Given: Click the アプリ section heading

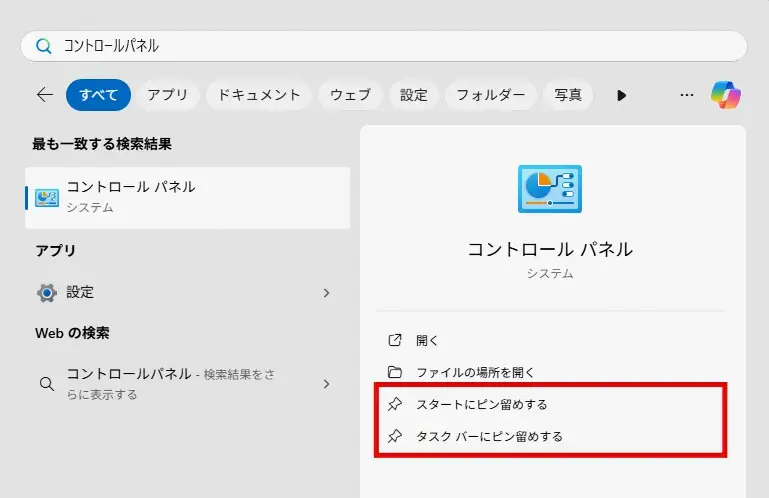Looking at the screenshot, I should 55,250.
